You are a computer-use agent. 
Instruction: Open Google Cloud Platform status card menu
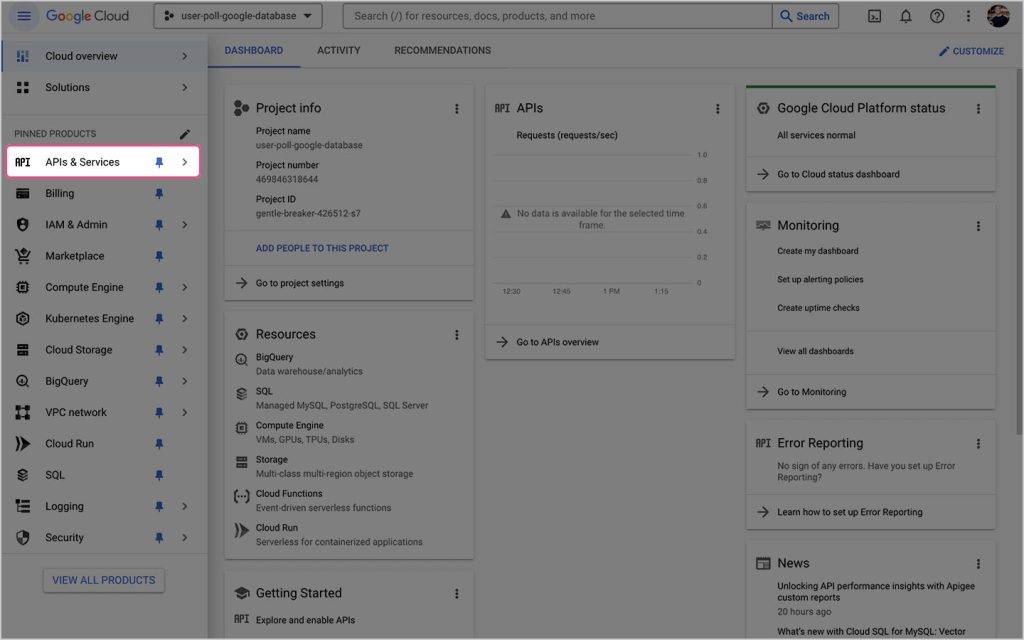coord(978,109)
